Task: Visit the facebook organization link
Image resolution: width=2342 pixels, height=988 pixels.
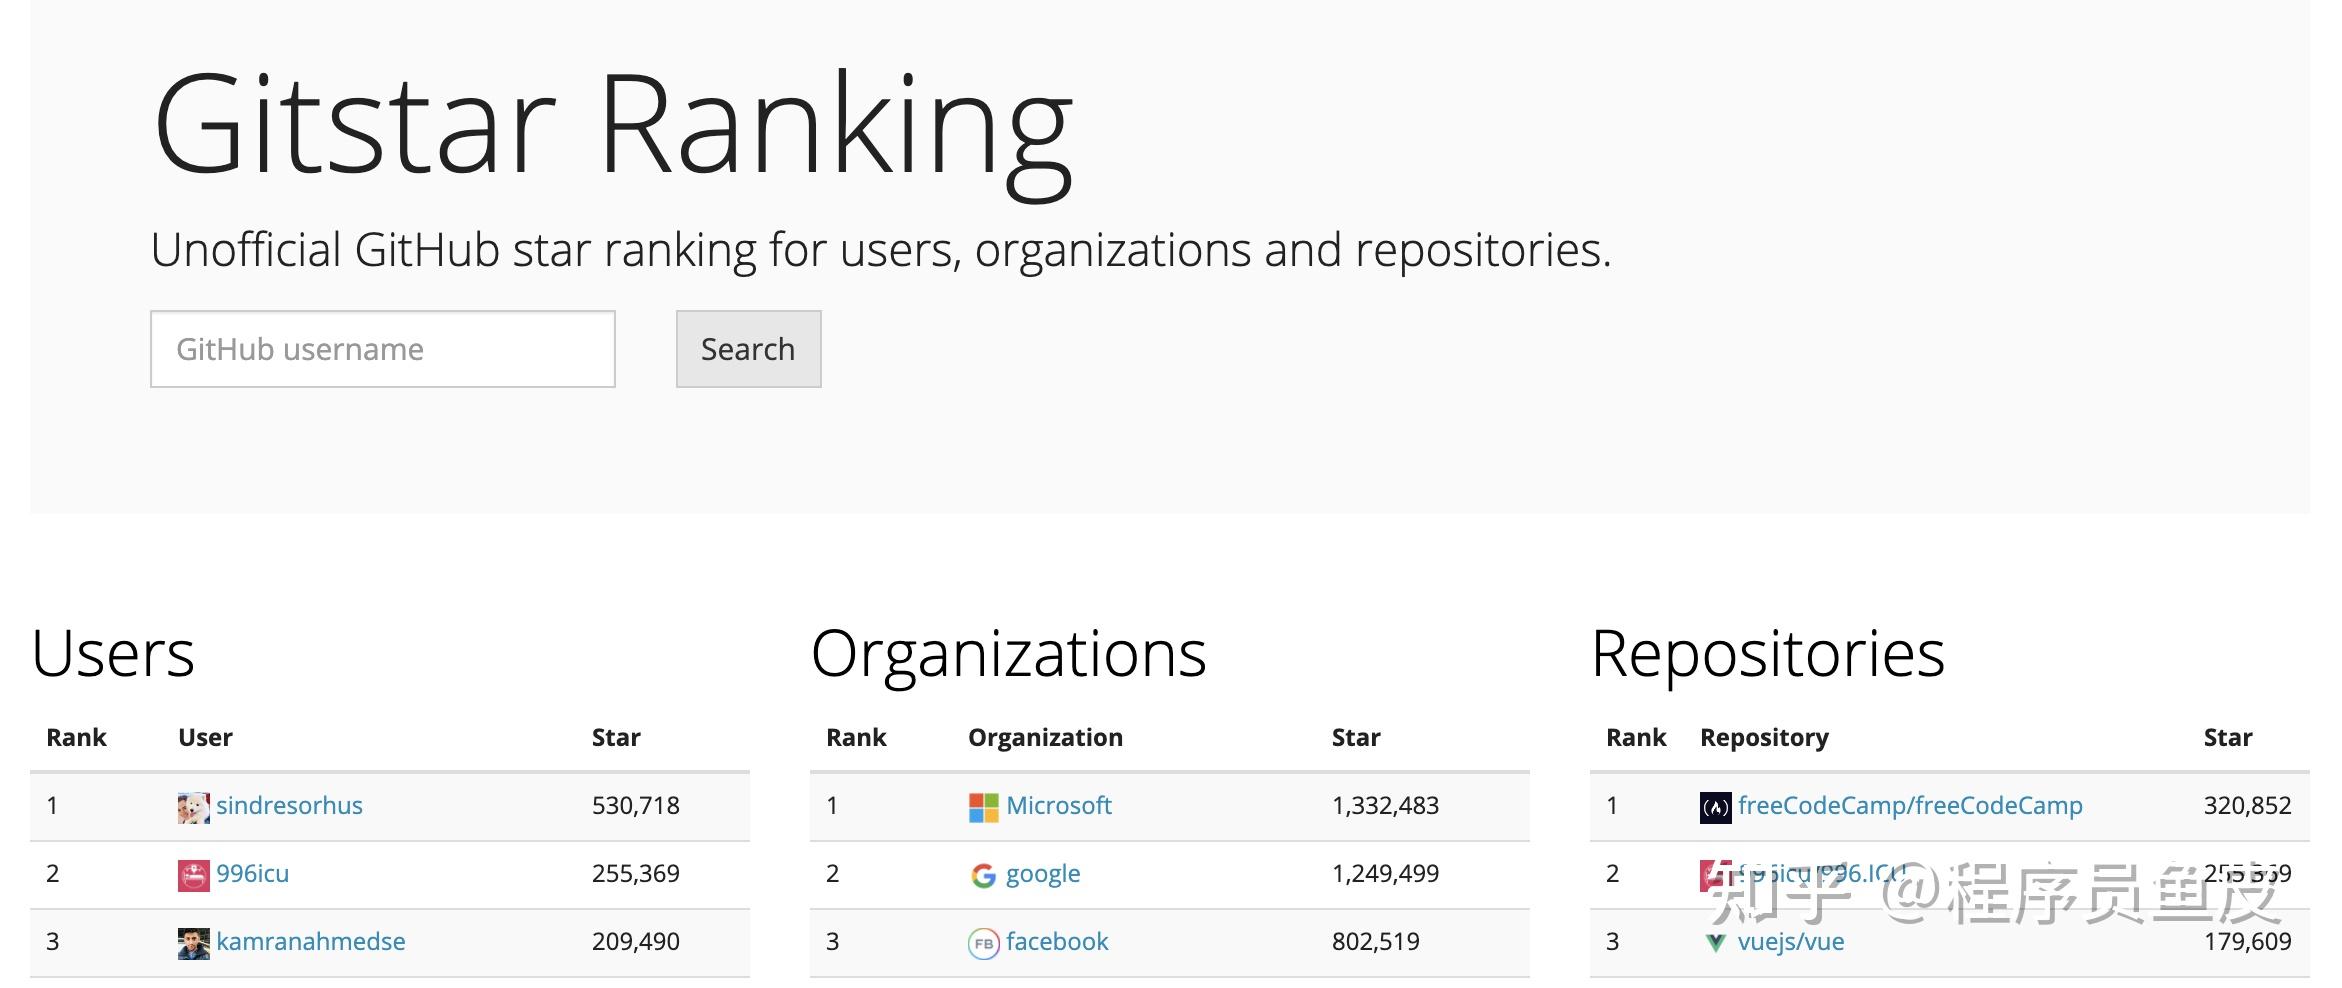Action: point(1056,942)
